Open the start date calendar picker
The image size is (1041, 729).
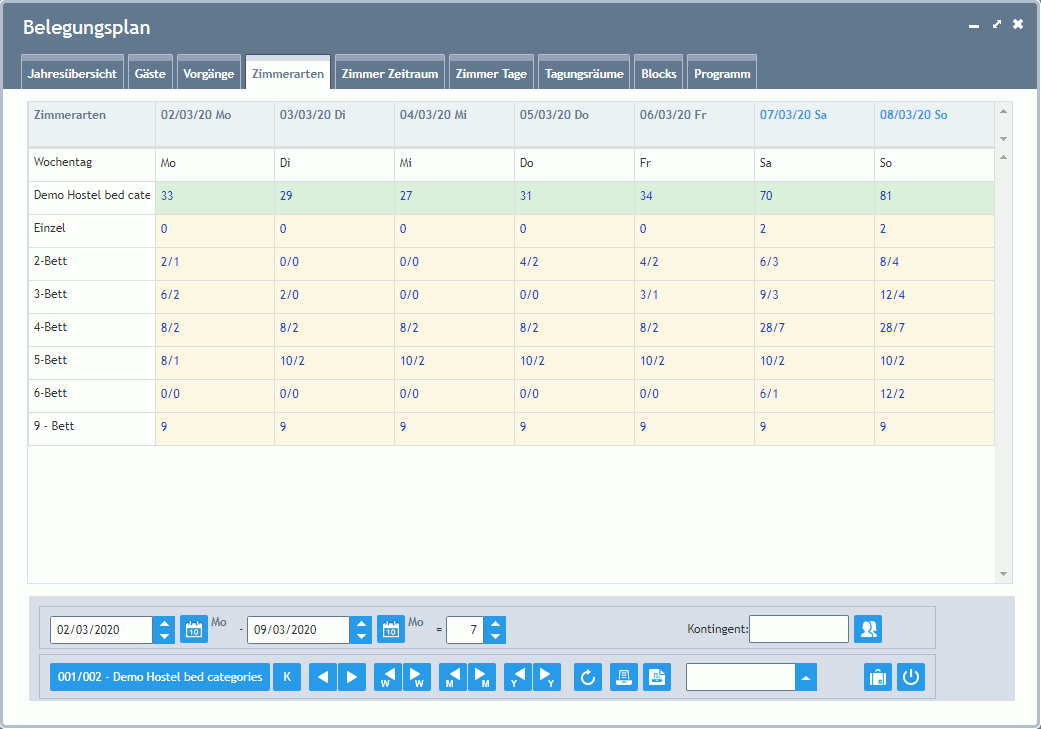click(194, 629)
